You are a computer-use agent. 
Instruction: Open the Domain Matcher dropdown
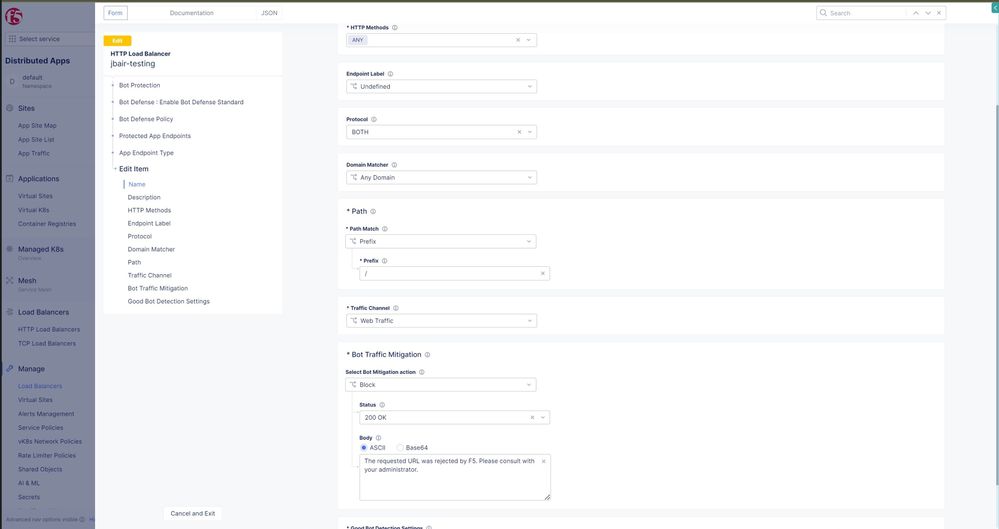pyautogui.click(x=441, y=178)
